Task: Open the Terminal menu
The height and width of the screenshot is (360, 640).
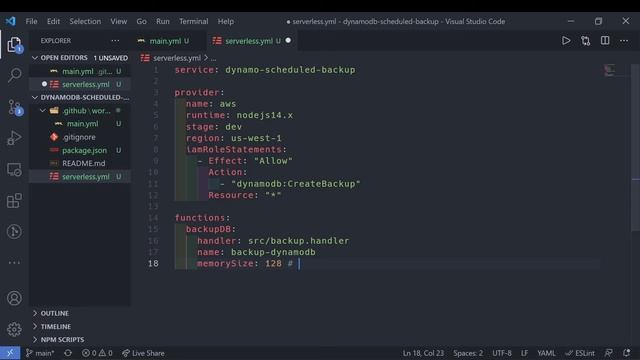Action: [193, 21]
